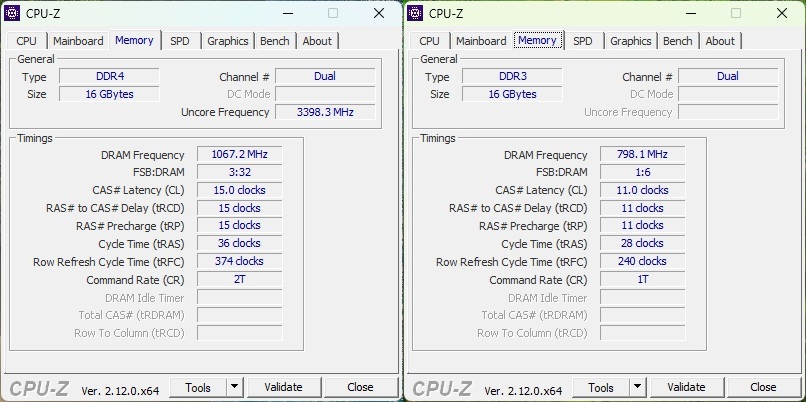Expand Tools dropdown arrow in left DDR4 window
806x402 pixels.
(x=234, y=387)
